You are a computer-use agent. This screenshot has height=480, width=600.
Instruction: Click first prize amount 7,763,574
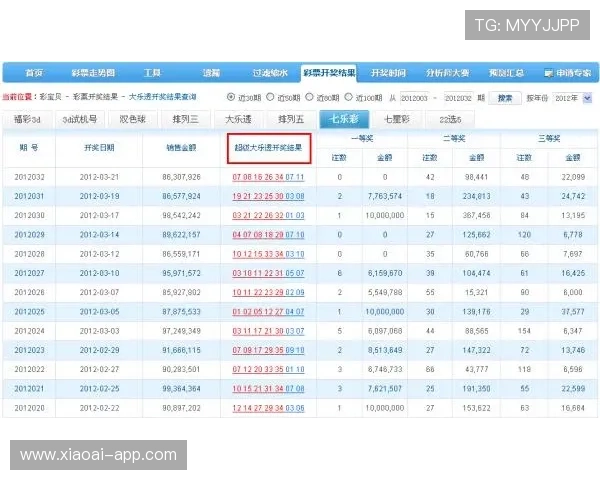(385, 196)
